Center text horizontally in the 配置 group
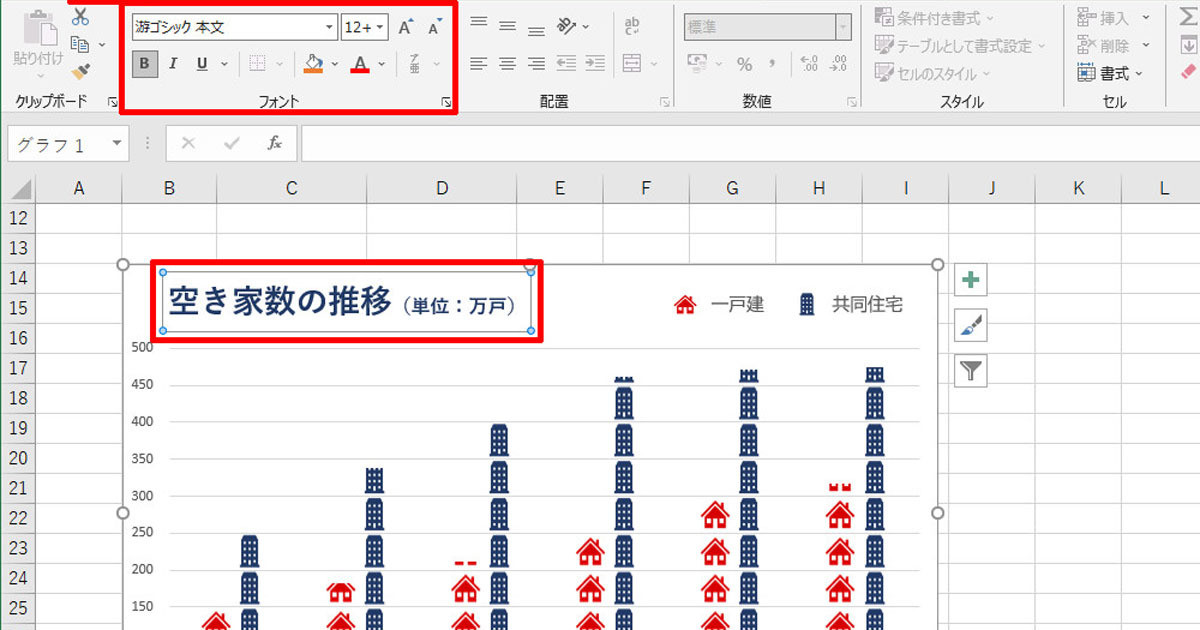The width and height of the screenshot is (1200, 630). pos(508,64)
